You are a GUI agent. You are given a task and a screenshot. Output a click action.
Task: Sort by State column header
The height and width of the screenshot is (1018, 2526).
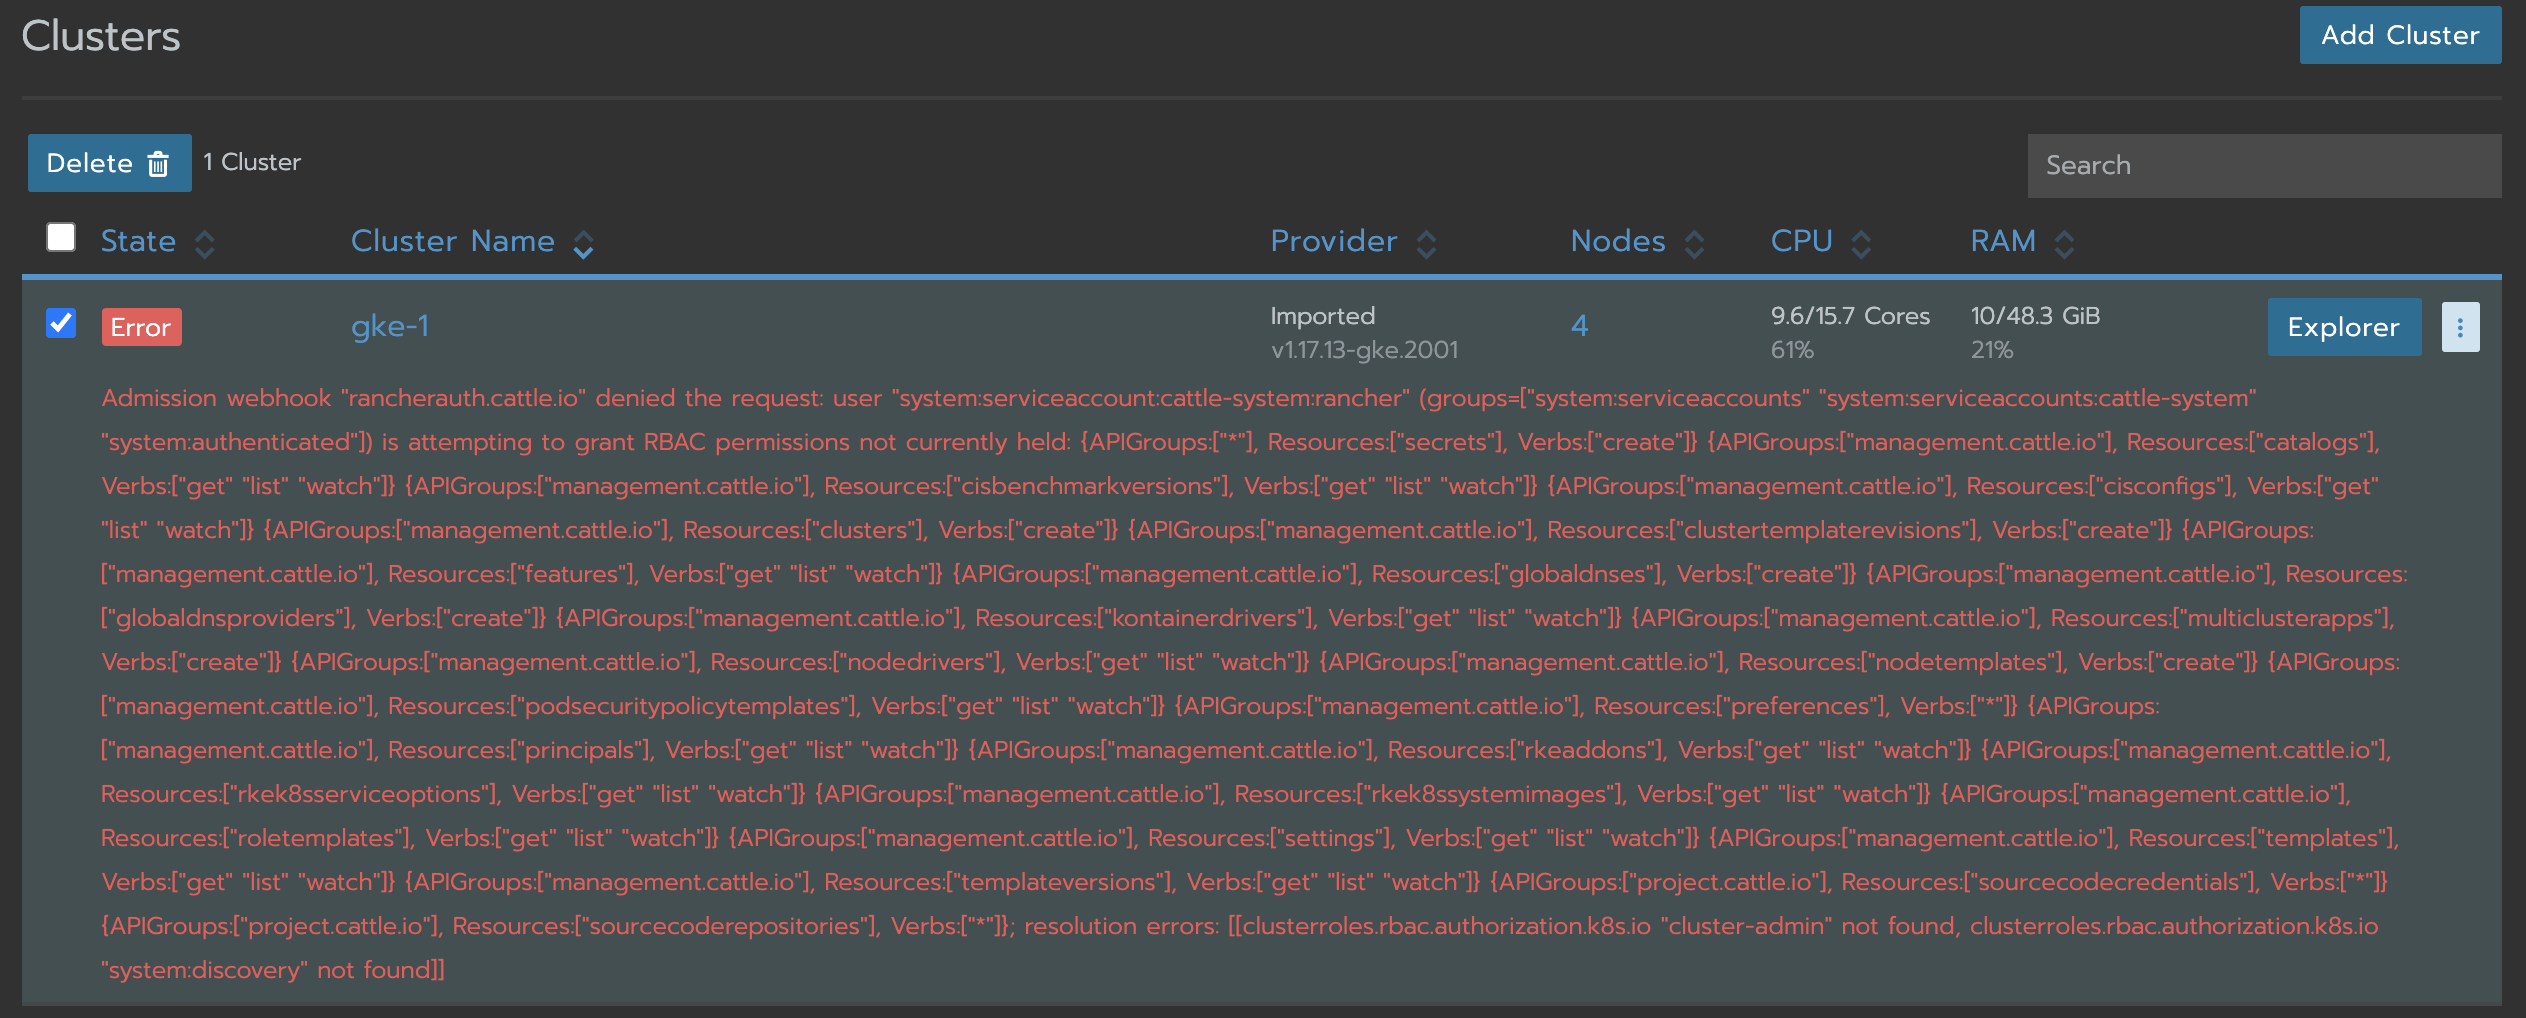pos(157,242)
